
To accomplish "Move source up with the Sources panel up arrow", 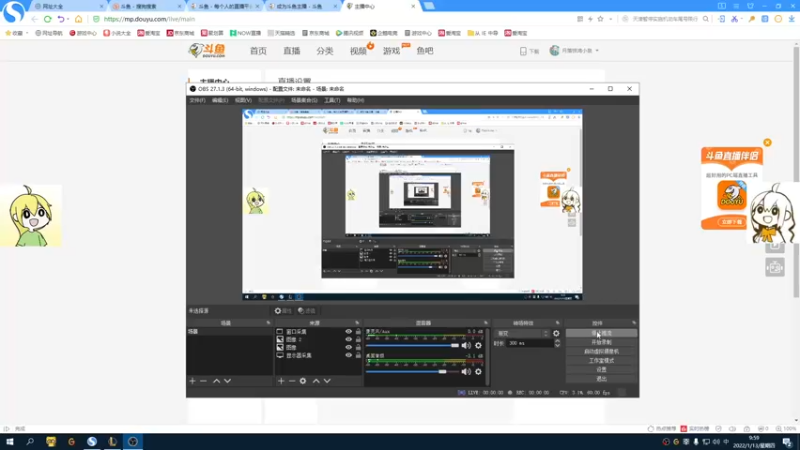I will (316, 381).
